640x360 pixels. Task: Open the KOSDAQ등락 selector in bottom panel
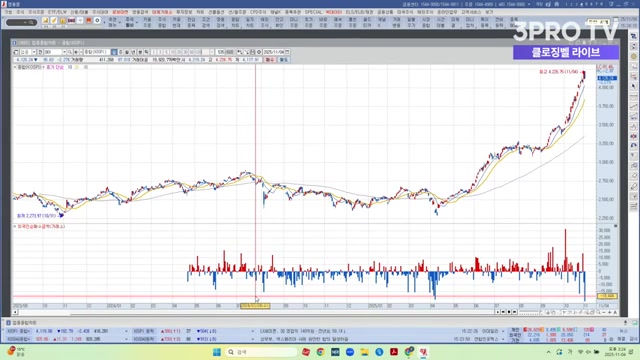[145, 339]
